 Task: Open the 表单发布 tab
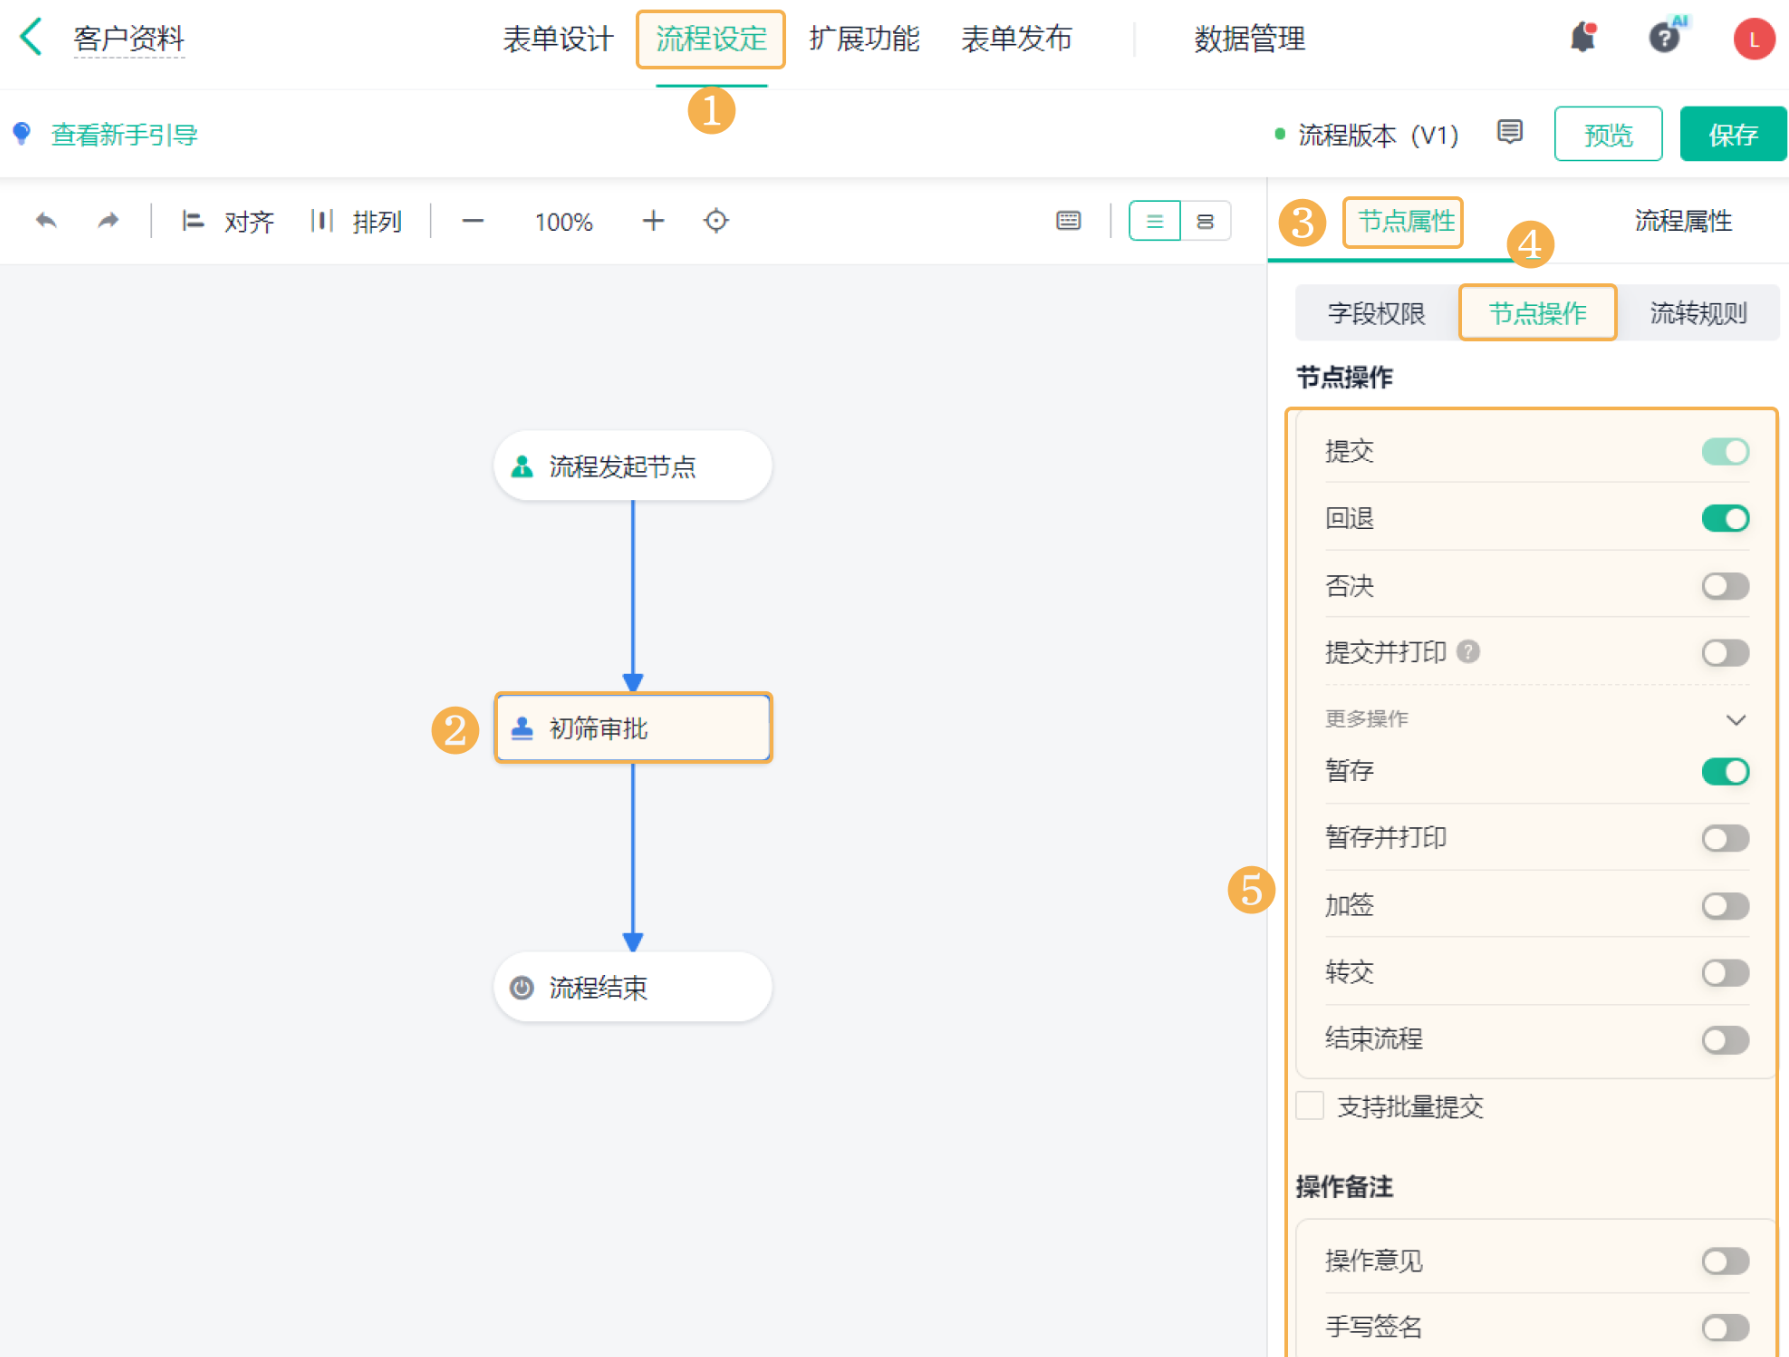click(x=1016, y=39)
